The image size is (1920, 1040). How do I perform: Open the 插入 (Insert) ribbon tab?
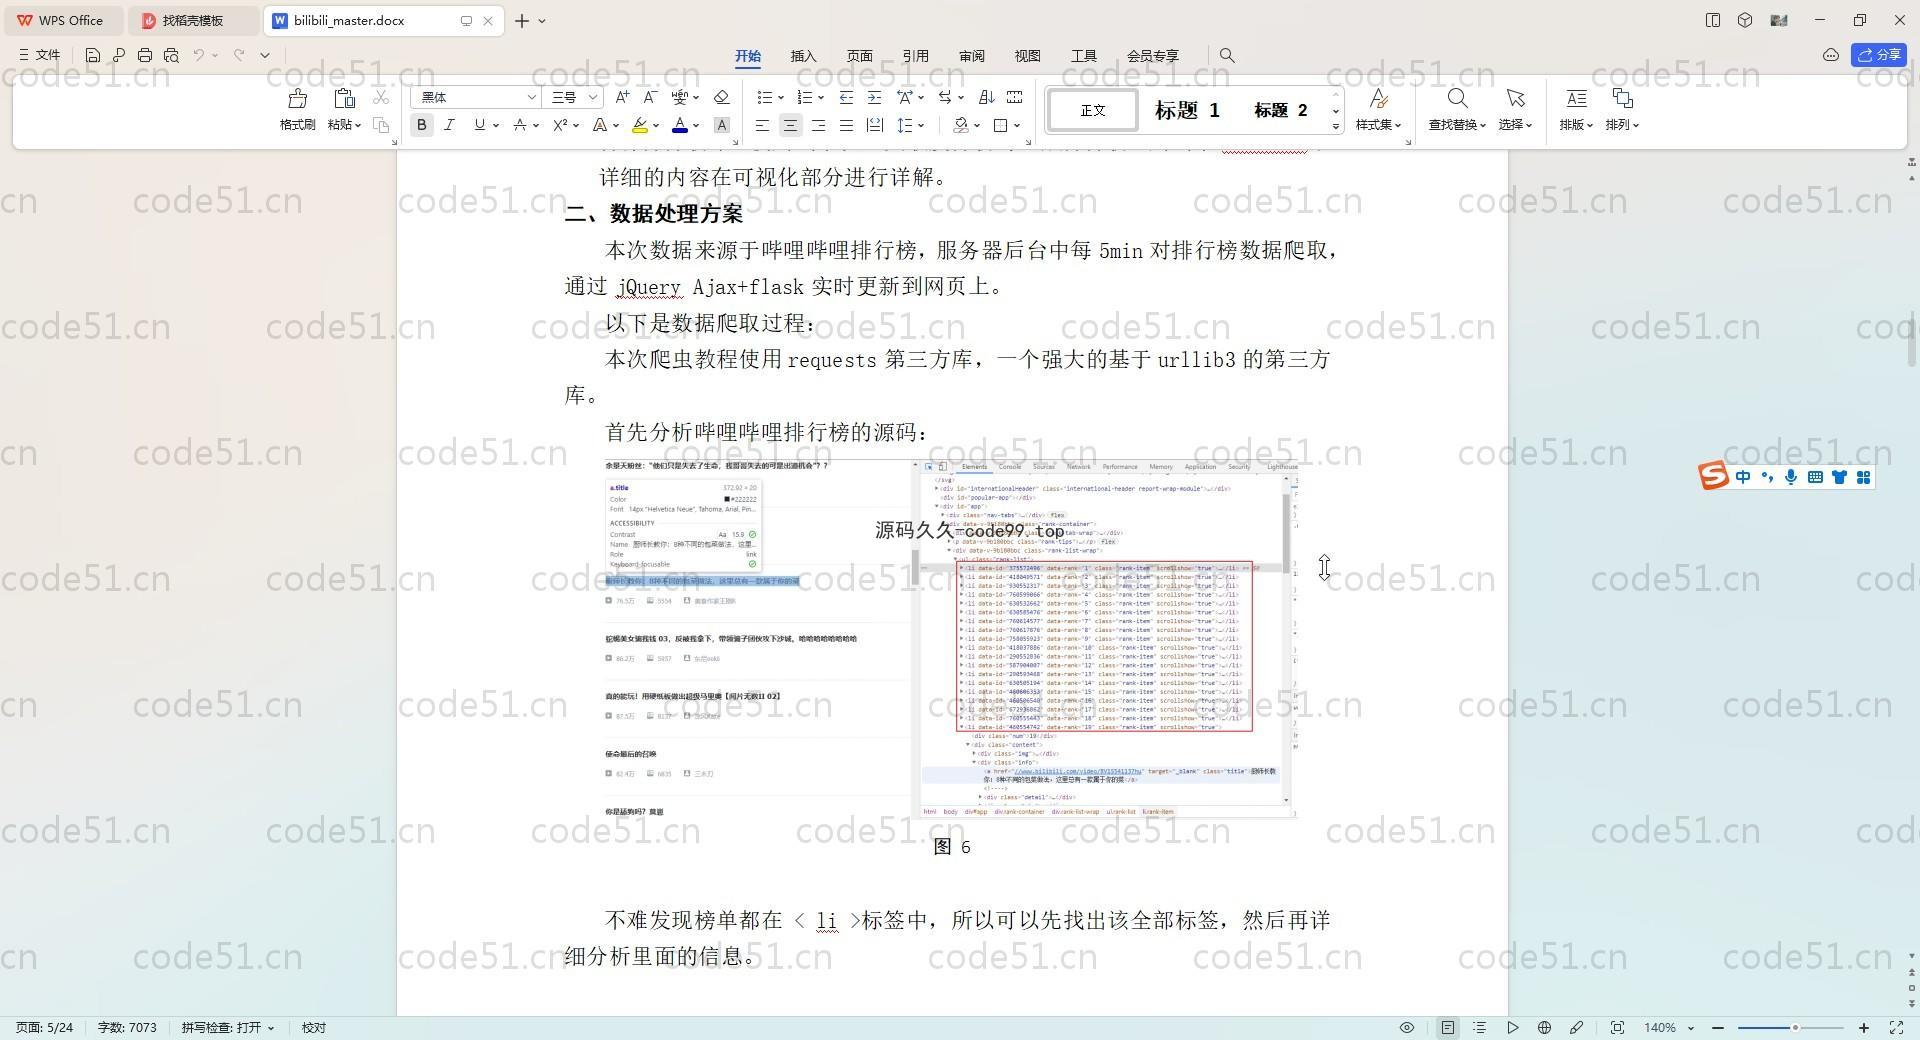803,56
